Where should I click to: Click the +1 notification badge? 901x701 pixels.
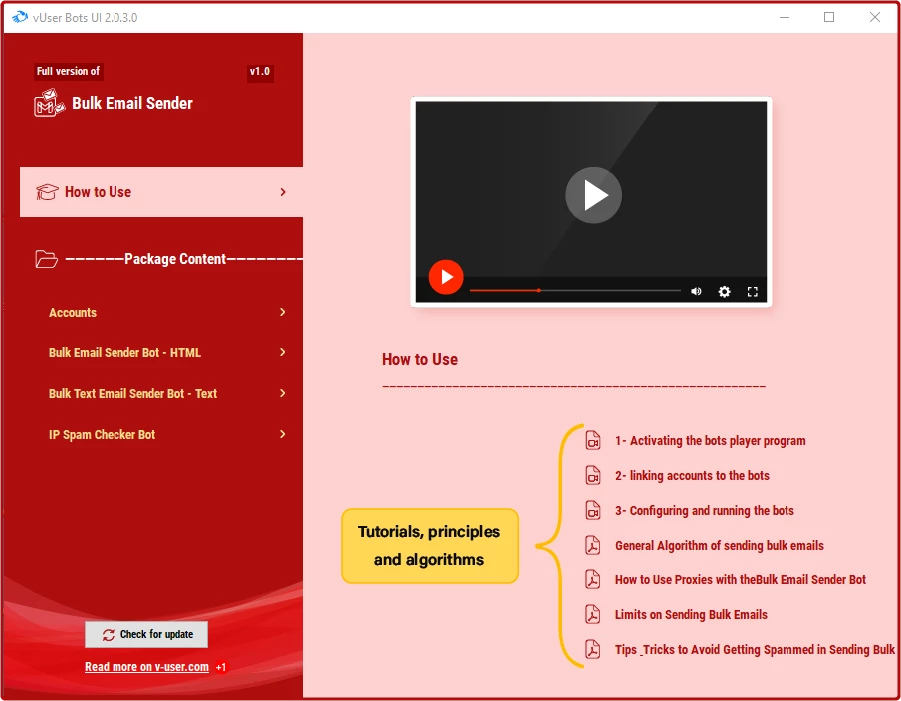pos(221,667)
